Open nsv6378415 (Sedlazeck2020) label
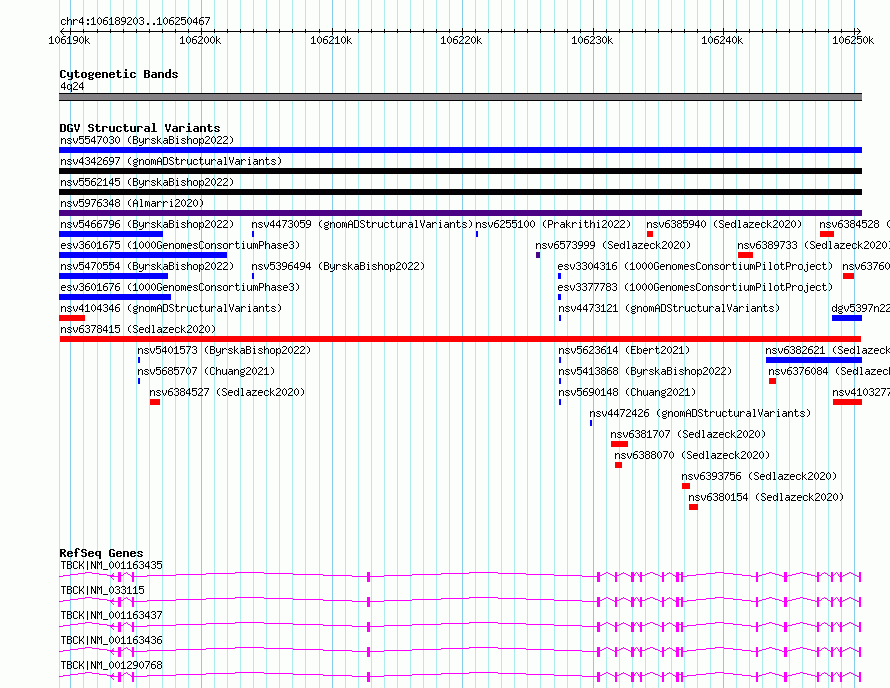Image resolution: width=890 pixels, height=688 pixels. 138,329
